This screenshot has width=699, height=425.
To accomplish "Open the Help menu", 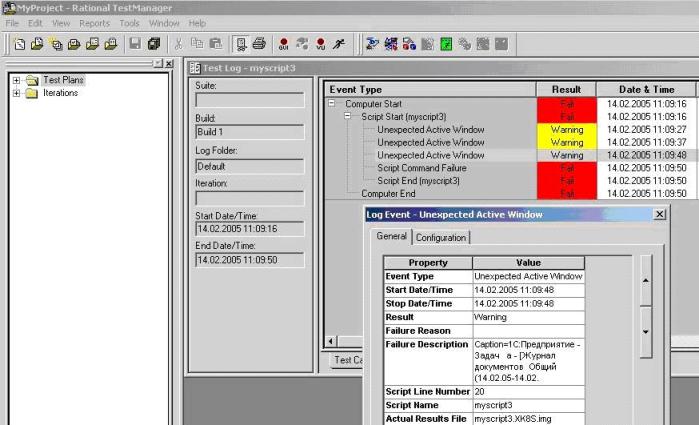I will point(197,23).
